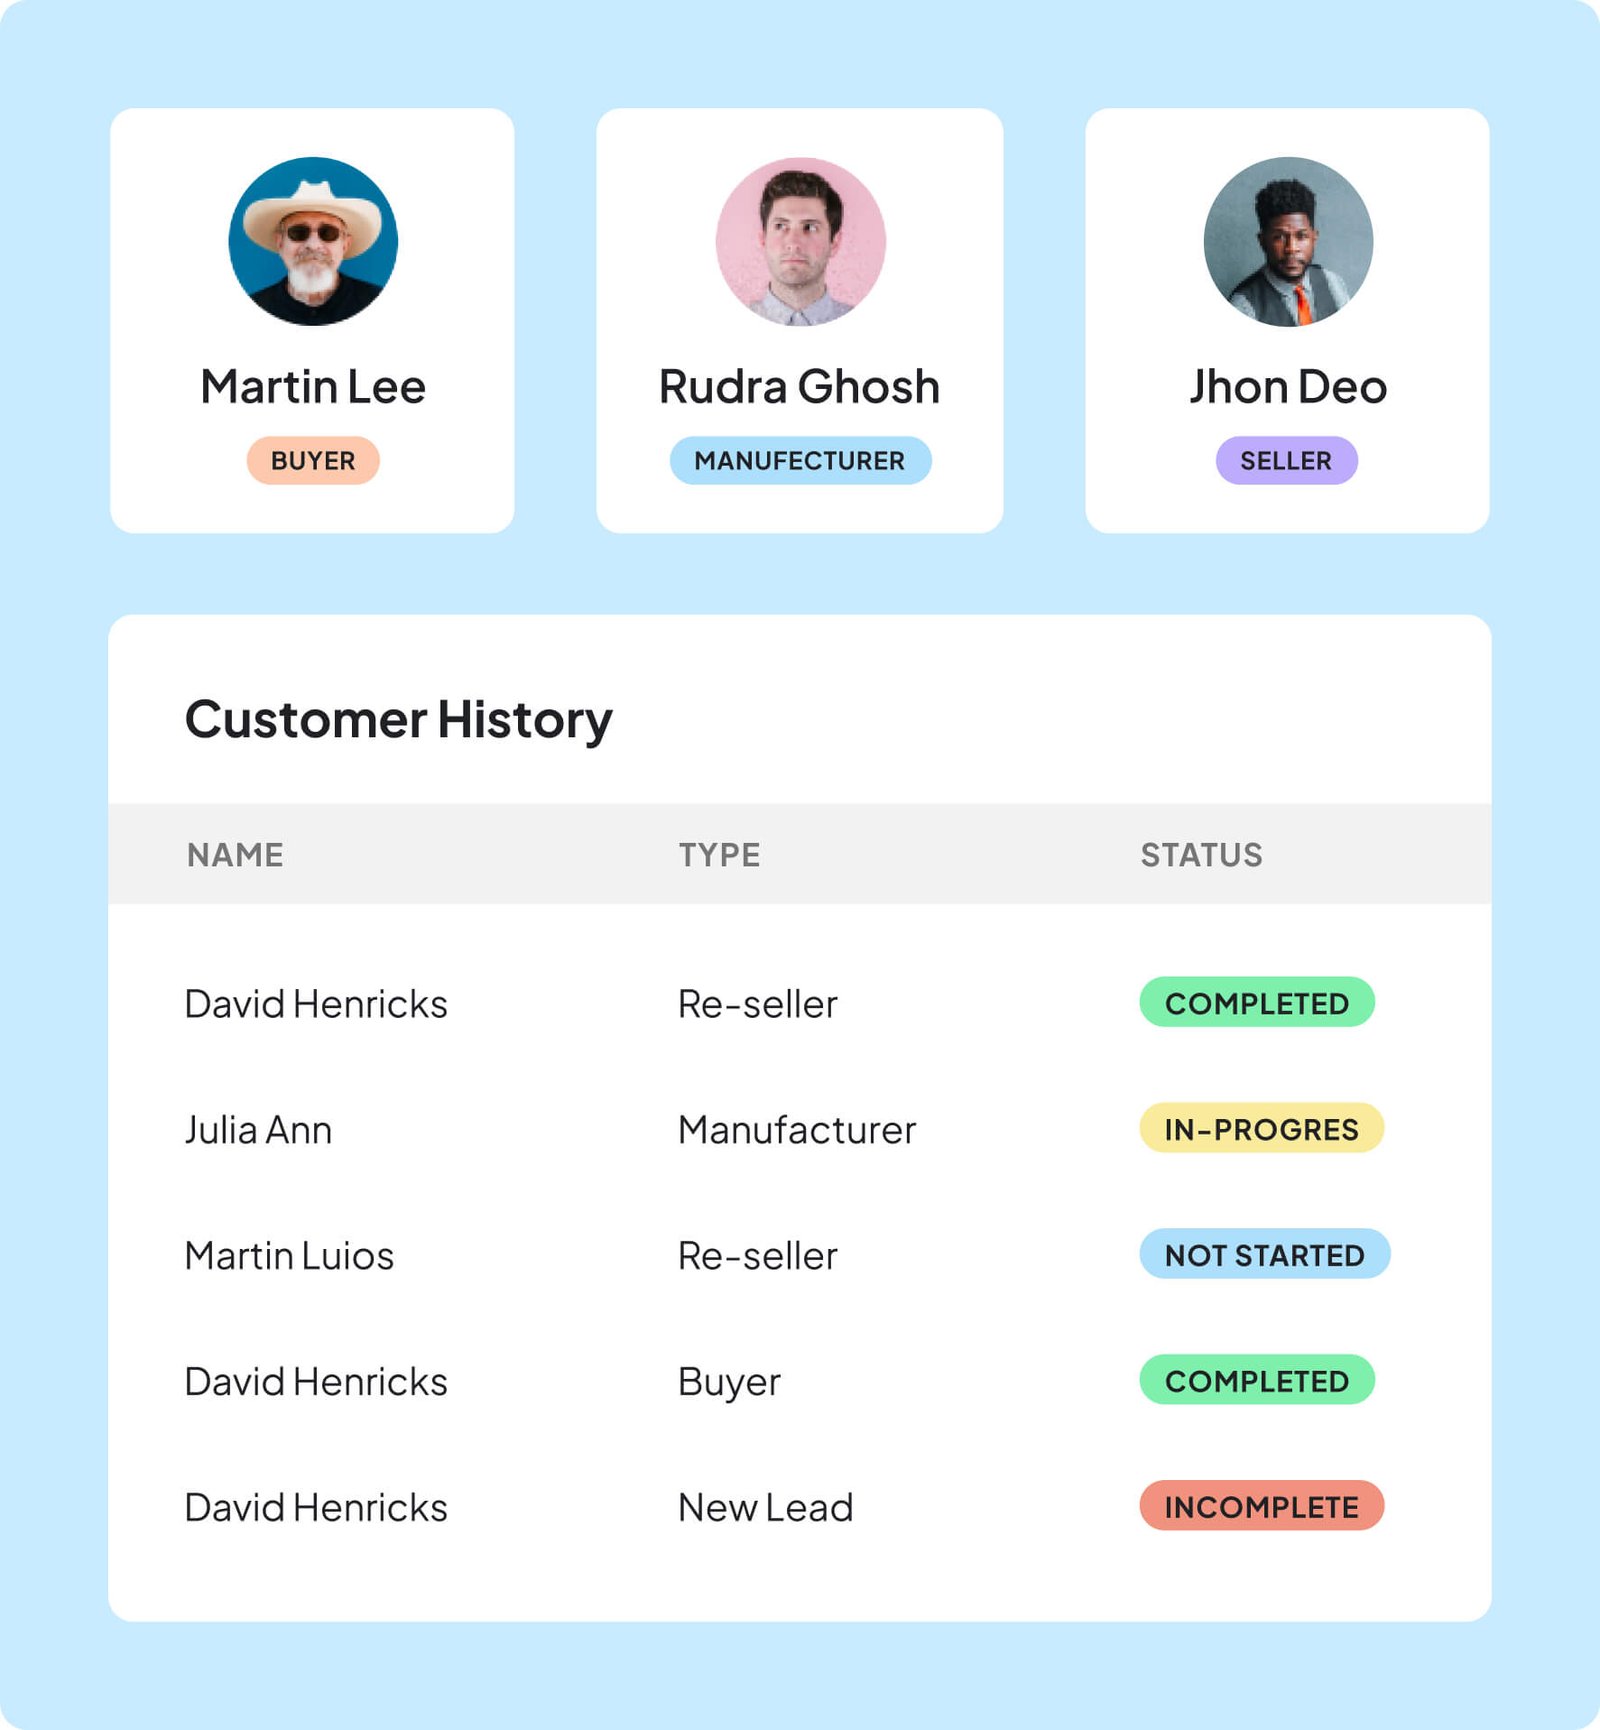
Task: Select the Julia Ann name cell
Action: (258, 1130)
